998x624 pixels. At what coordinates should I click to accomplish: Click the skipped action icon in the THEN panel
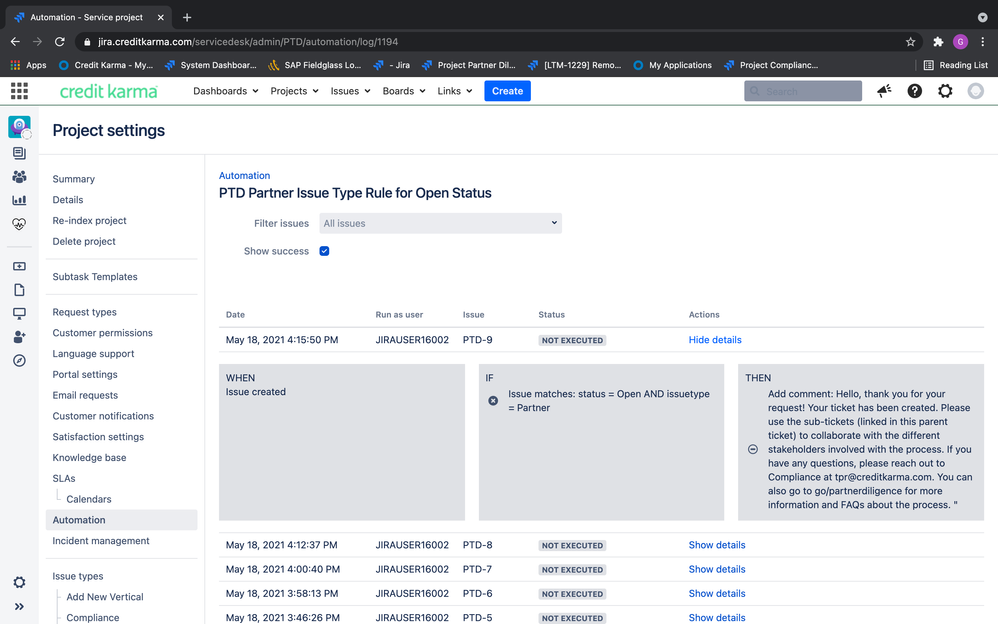pyautogui.click(x=752, y=449)
